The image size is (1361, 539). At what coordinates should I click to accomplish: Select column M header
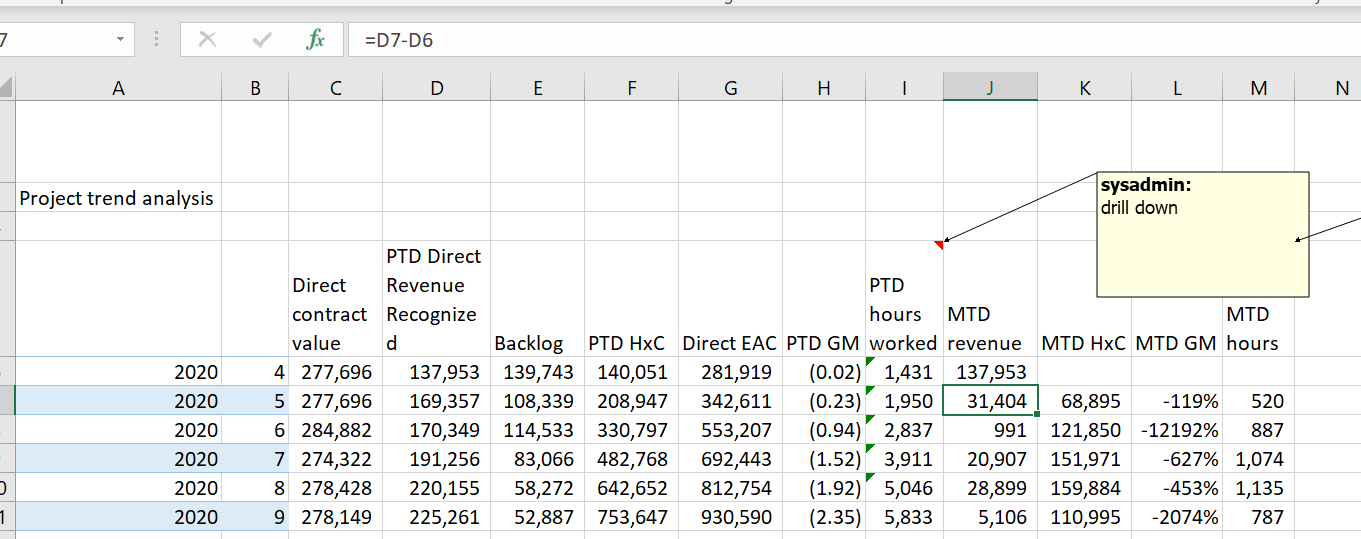(x=1258, y=88)
